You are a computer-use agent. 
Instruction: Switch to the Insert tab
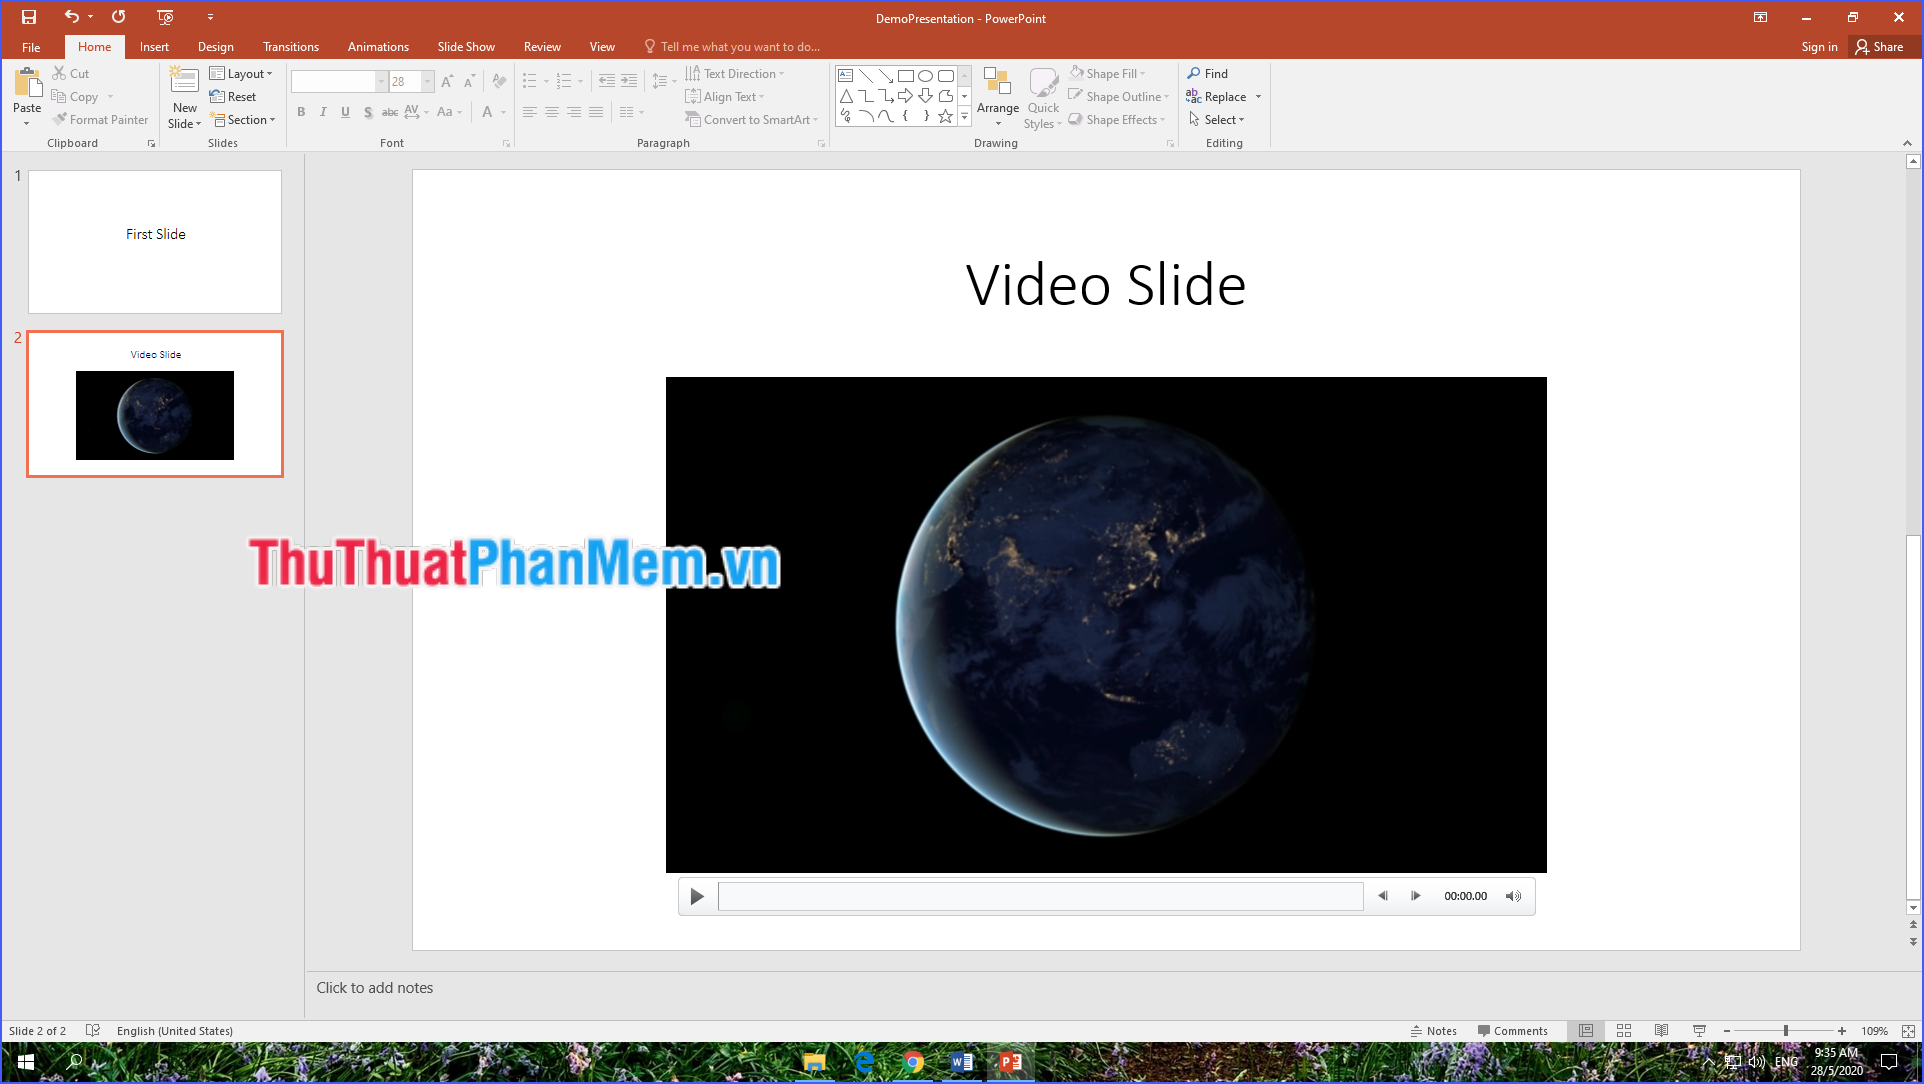154,46
